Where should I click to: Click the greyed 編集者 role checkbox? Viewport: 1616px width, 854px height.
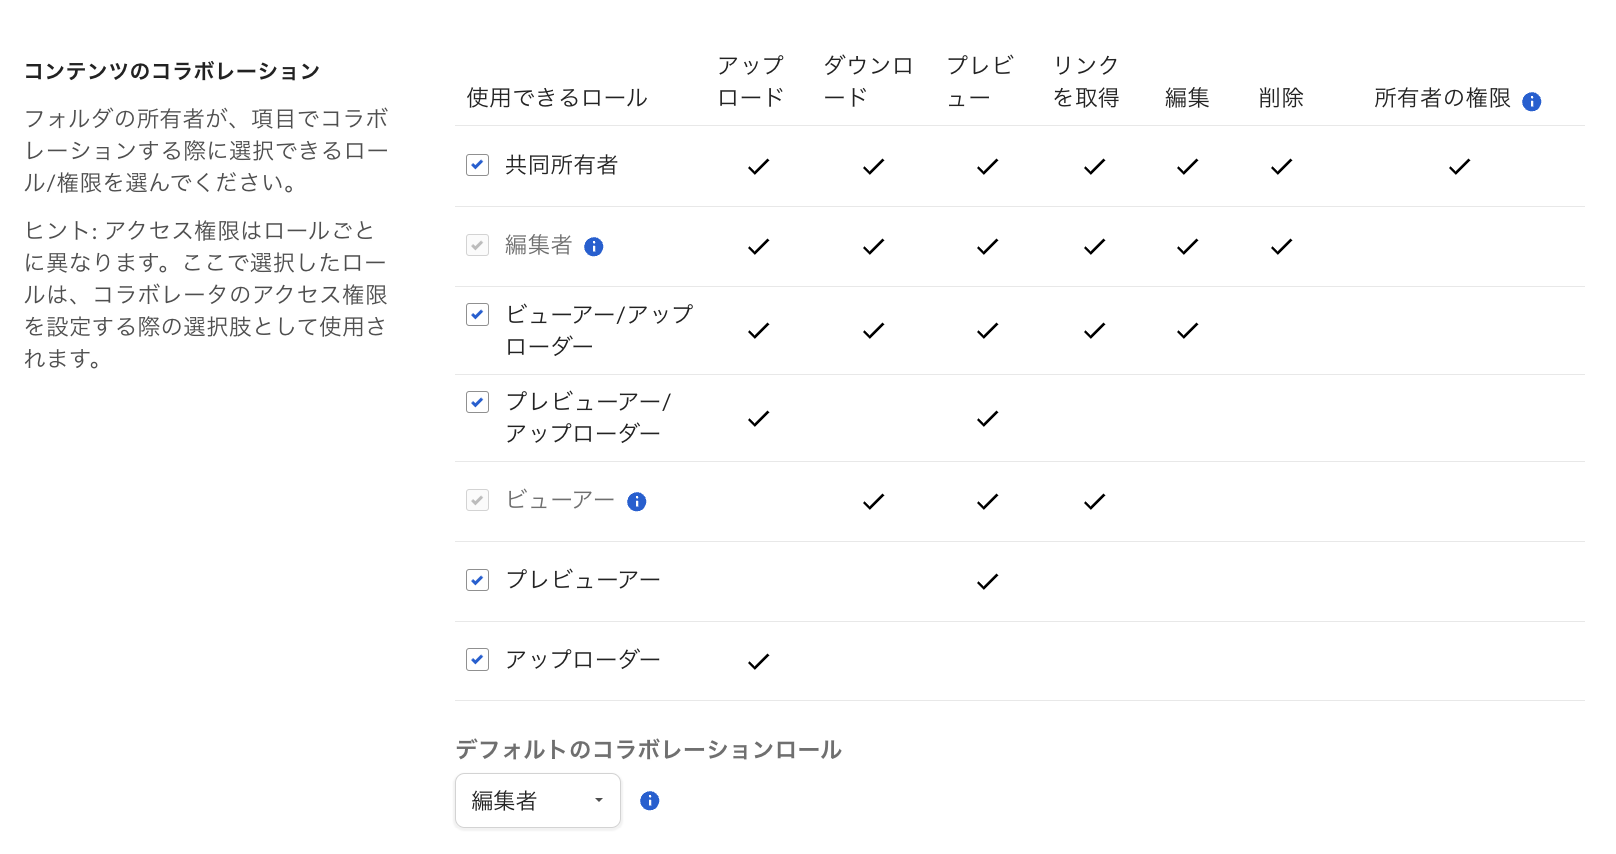(478, 245)
